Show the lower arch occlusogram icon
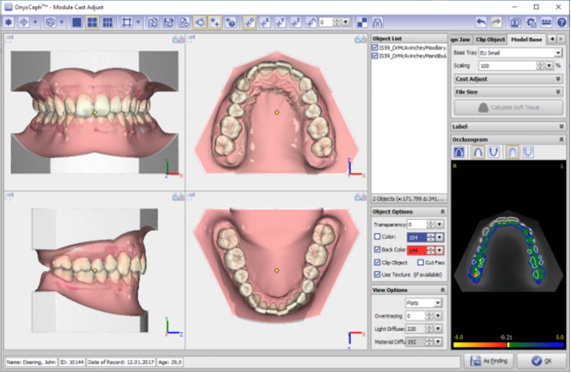571x373 pixels. 493,152
